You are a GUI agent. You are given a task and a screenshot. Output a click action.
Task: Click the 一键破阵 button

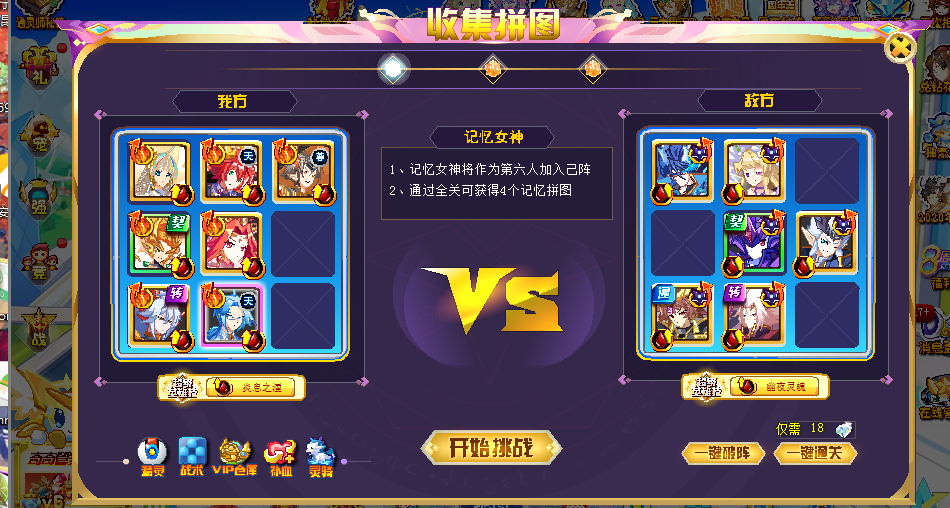(723, 453)
